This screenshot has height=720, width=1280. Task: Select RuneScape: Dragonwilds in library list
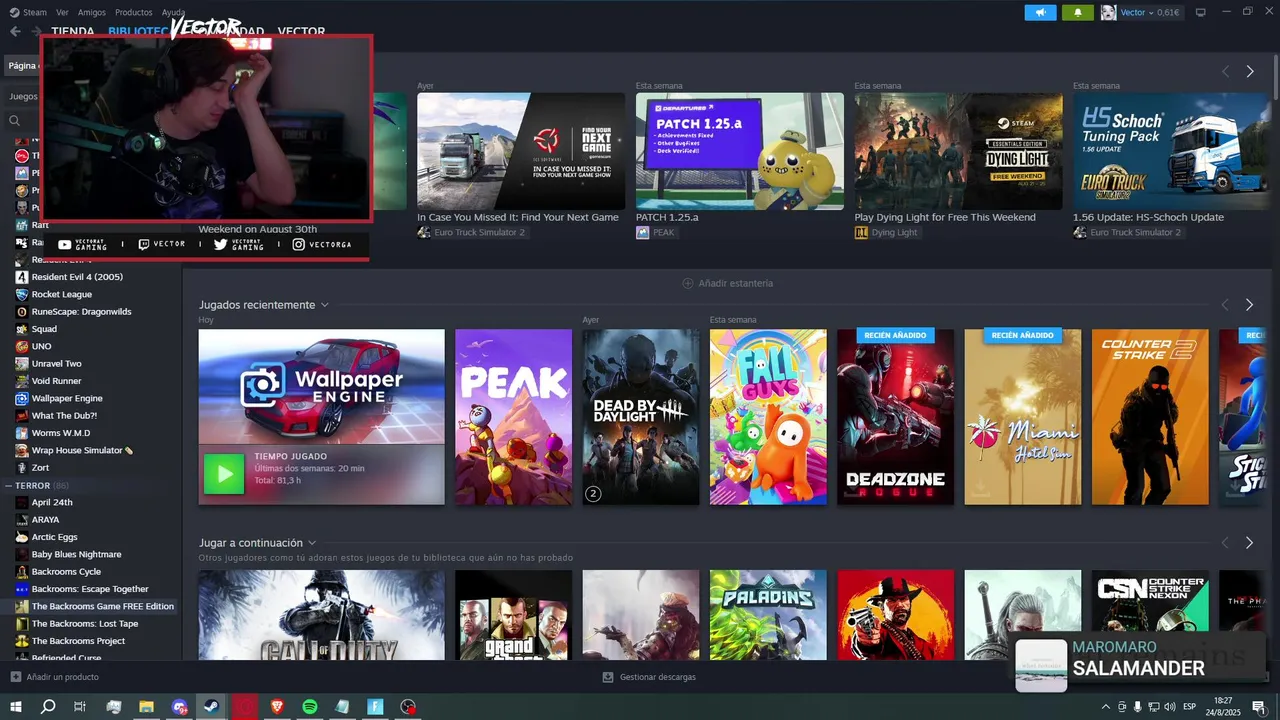[81, 311]
